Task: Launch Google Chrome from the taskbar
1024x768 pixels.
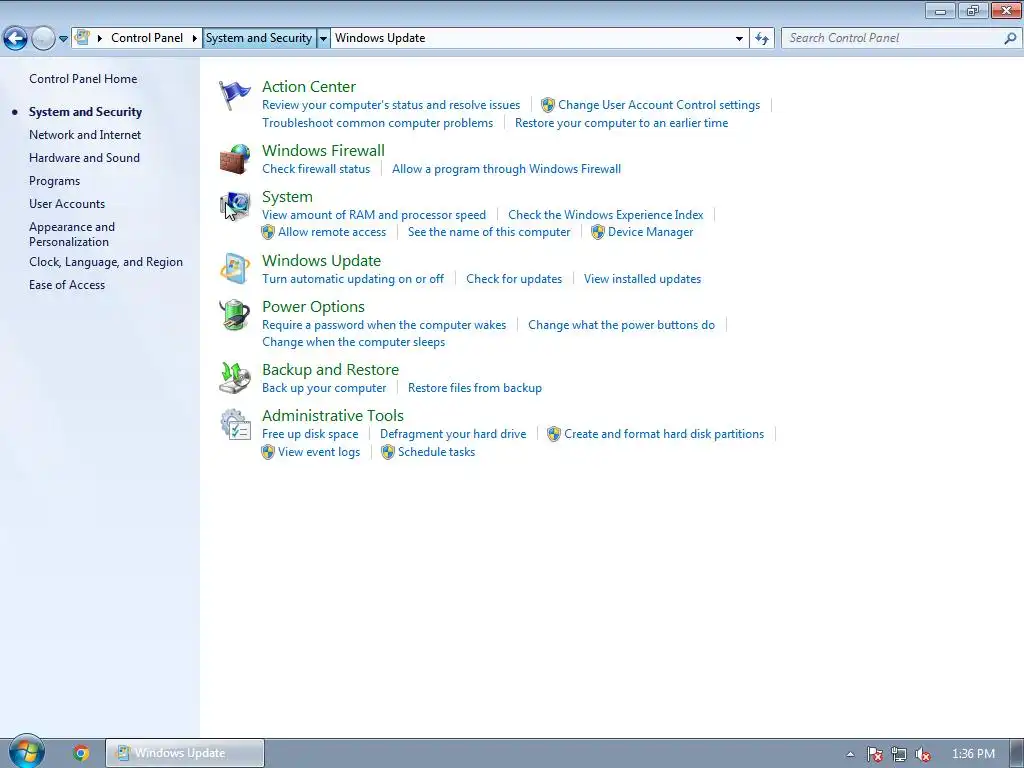Action: pyautogui.click(x=81, y=753)
